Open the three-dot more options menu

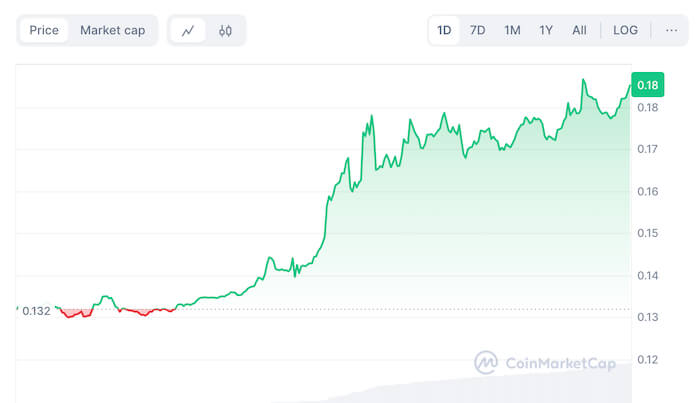pyautogui.click(x=671, y=30)
